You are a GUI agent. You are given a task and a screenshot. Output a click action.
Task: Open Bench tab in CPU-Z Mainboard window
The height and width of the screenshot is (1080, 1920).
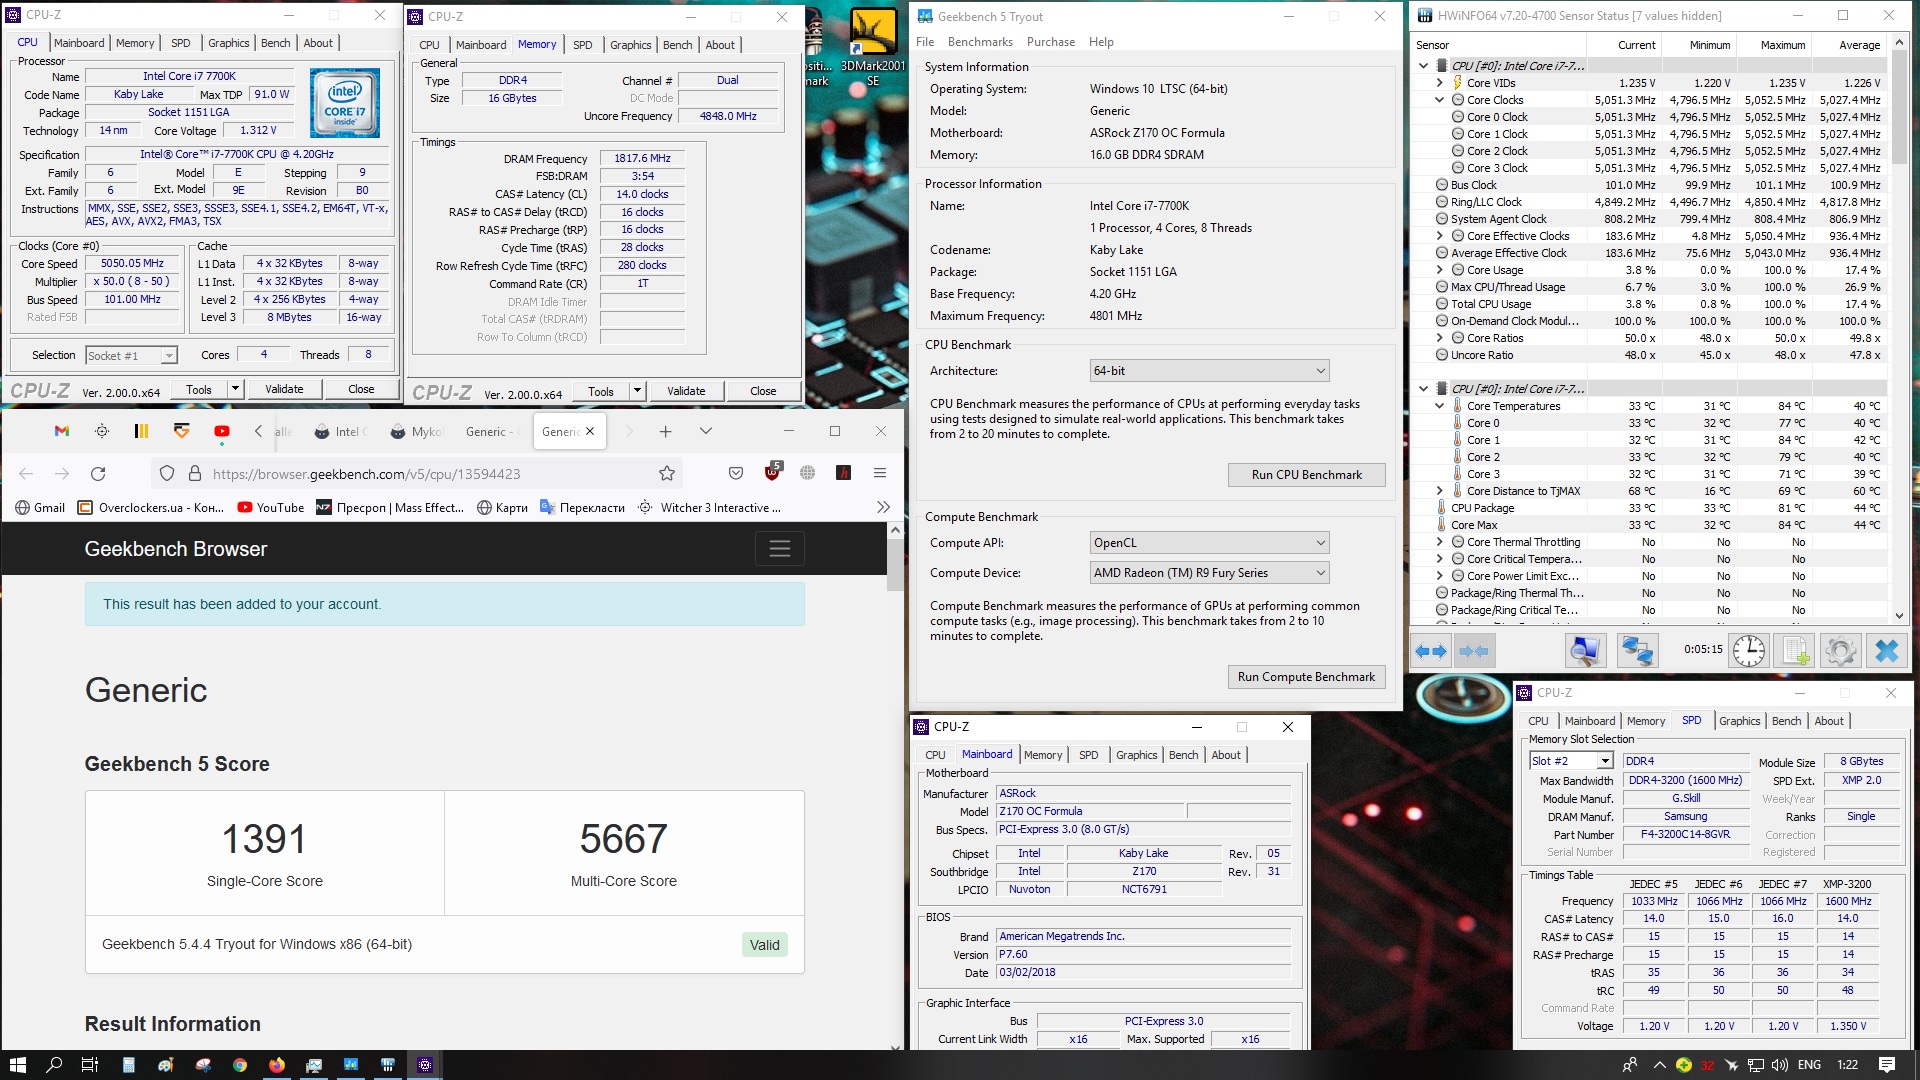(1184, 755)
